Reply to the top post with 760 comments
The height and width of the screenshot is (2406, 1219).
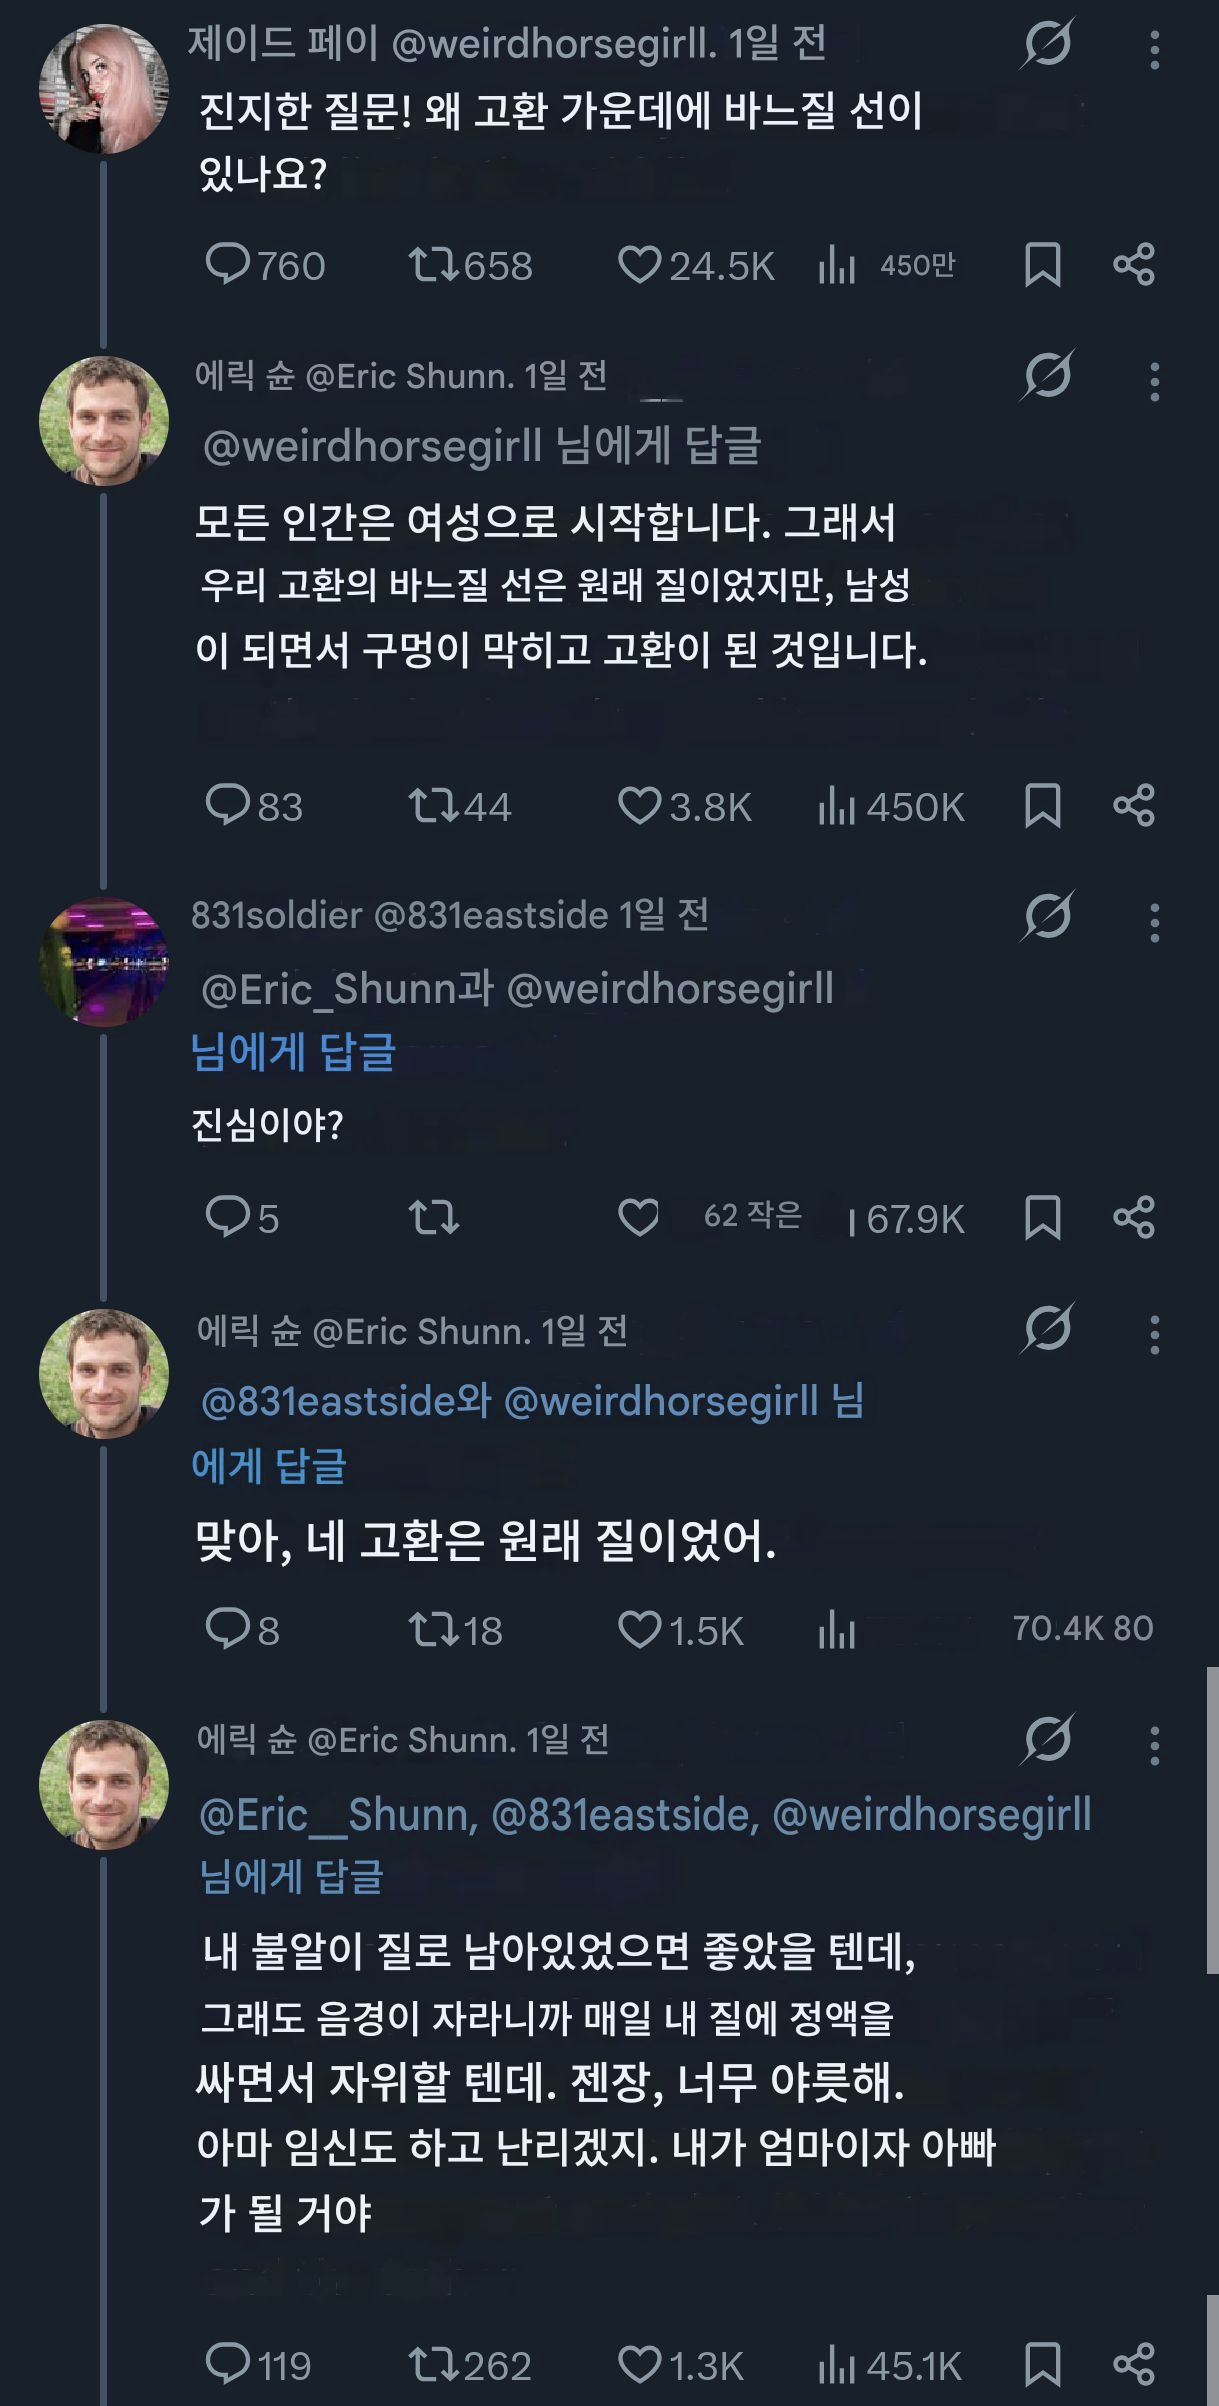(228, 265)
